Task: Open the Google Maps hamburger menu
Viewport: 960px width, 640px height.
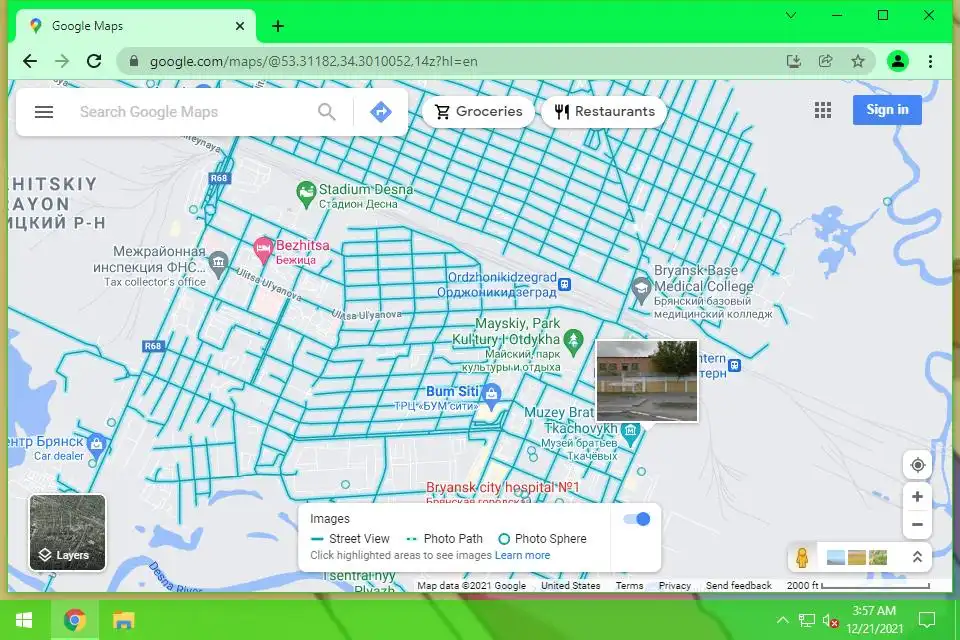Action: click(43, 112)
